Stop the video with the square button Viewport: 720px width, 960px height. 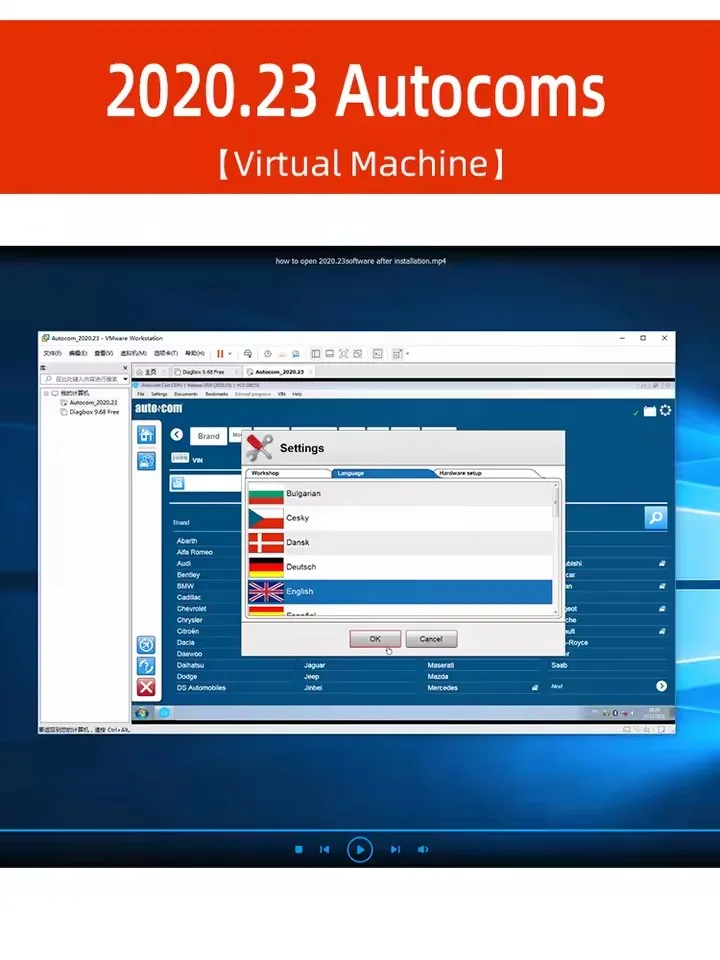point(298,849)
